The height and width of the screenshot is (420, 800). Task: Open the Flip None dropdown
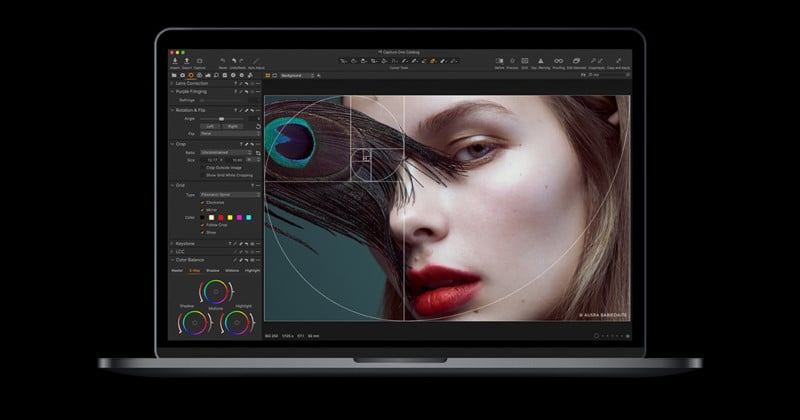[x=230, y=133]
